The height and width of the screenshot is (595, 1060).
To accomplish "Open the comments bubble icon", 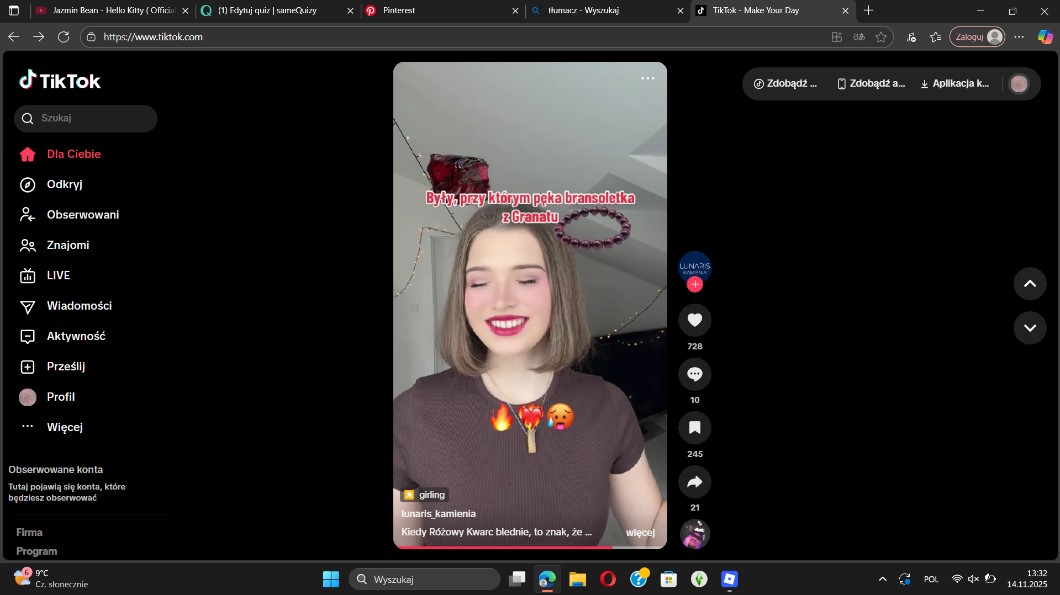I will tap(695, 374).
